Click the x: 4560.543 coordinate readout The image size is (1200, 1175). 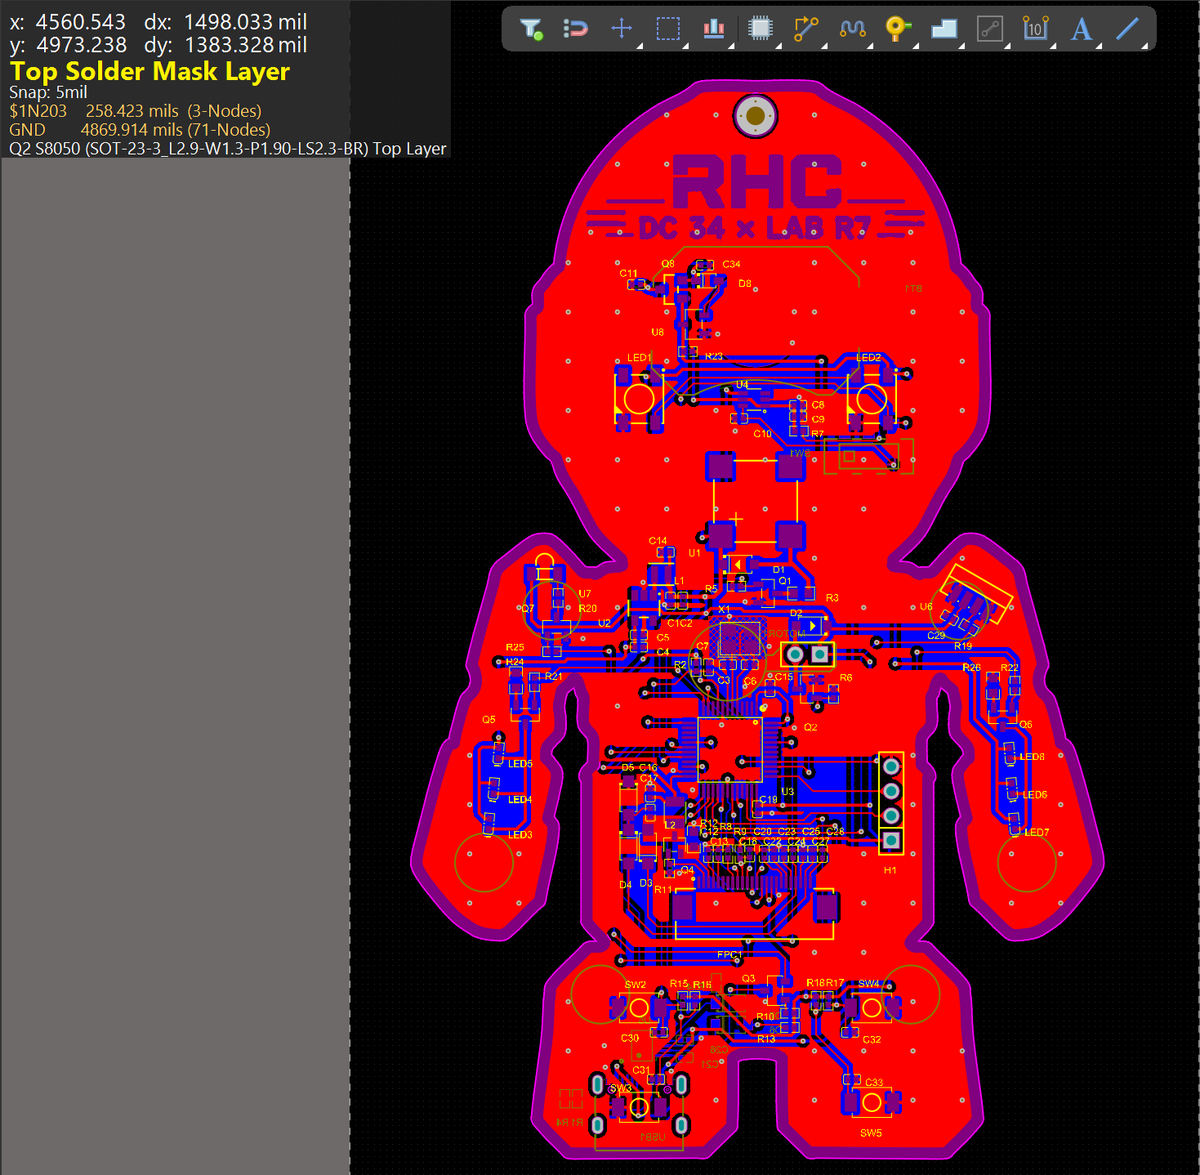[68, 22]
